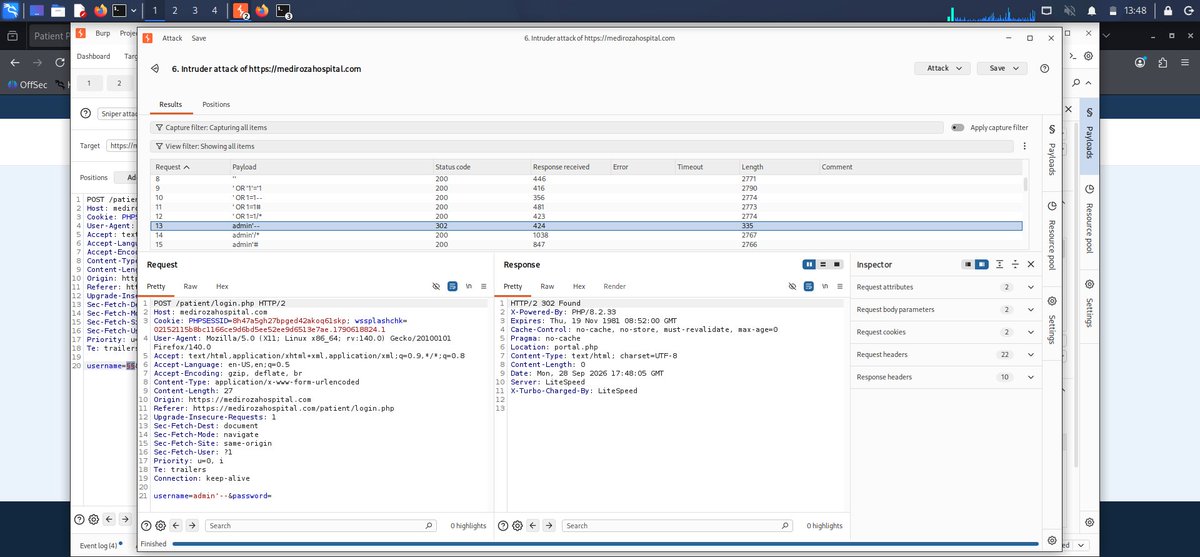Toggle newline \n display in Response panel

click(x=825, y=286)
